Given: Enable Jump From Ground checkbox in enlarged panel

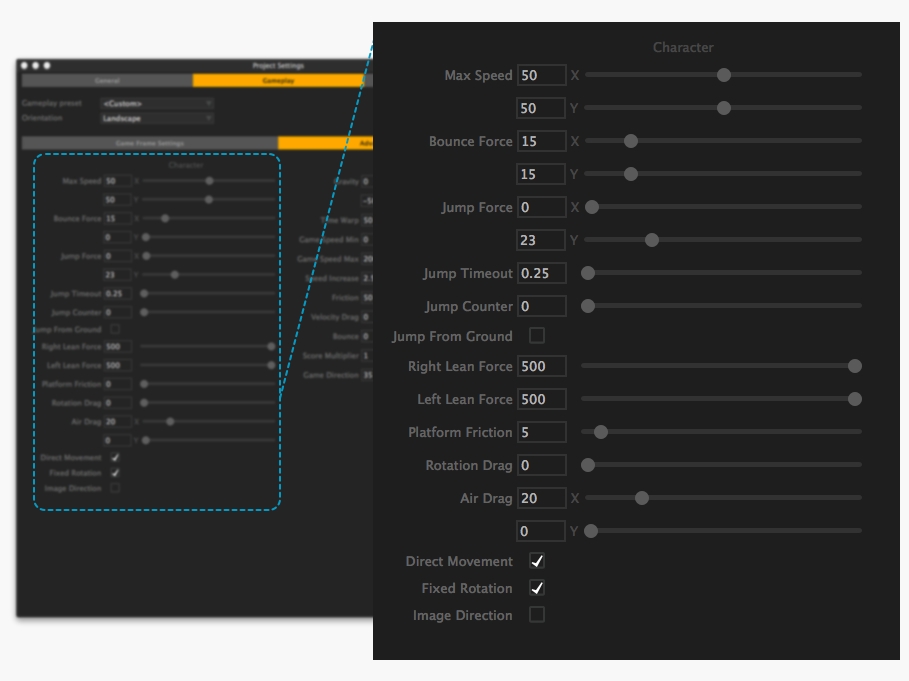Looking at the screenshot, I should [537, 336].
